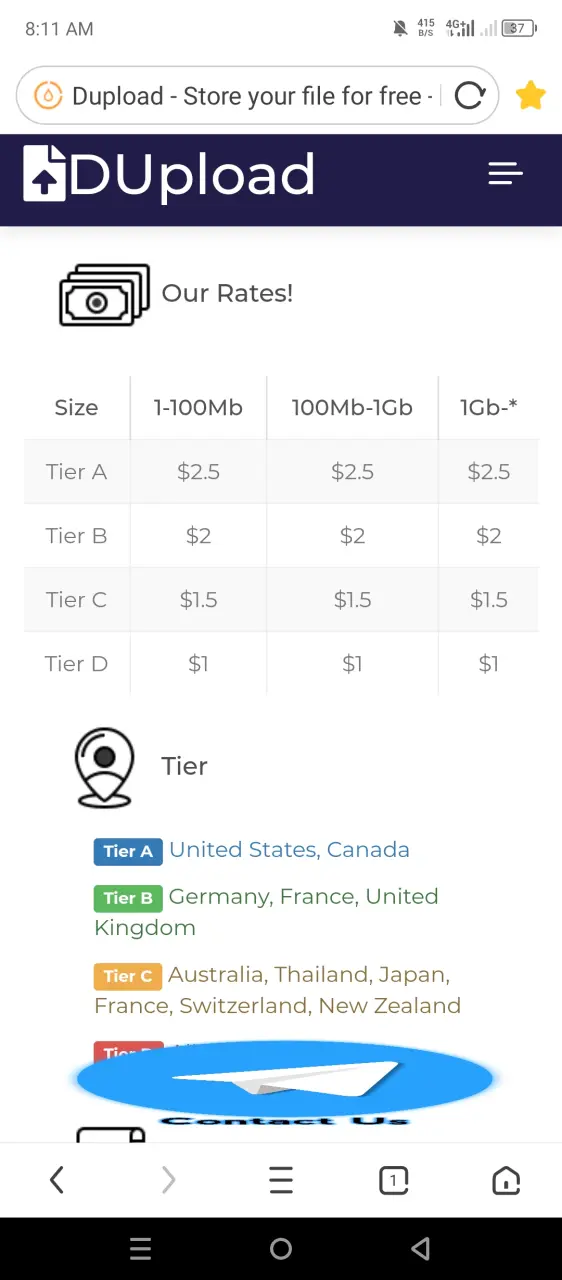
Task: Tap the Telegram Contact Us button
Action: [x=285, y=1082]
